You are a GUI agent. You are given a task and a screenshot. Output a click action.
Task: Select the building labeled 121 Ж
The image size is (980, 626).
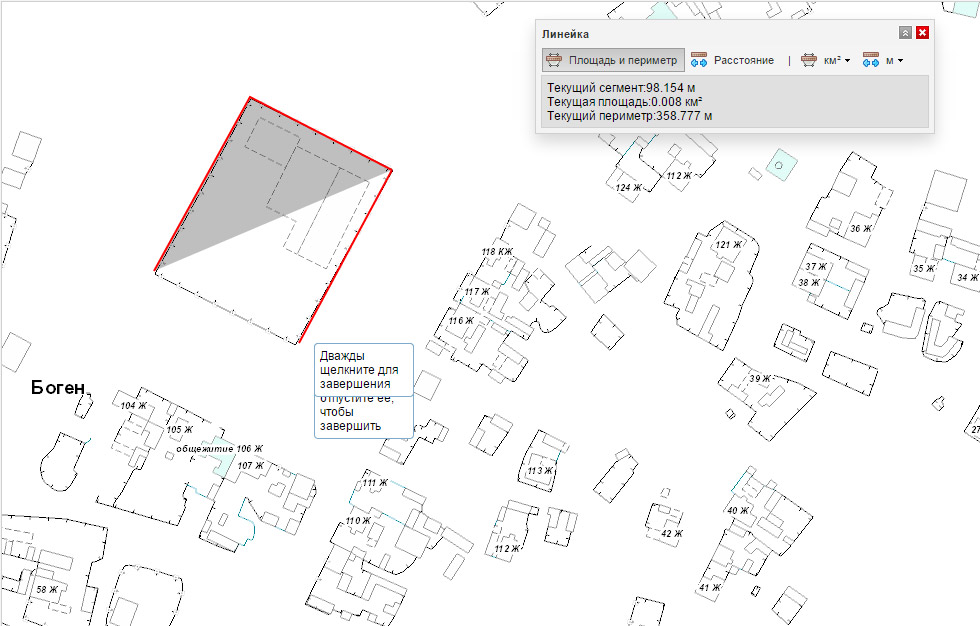729,245
